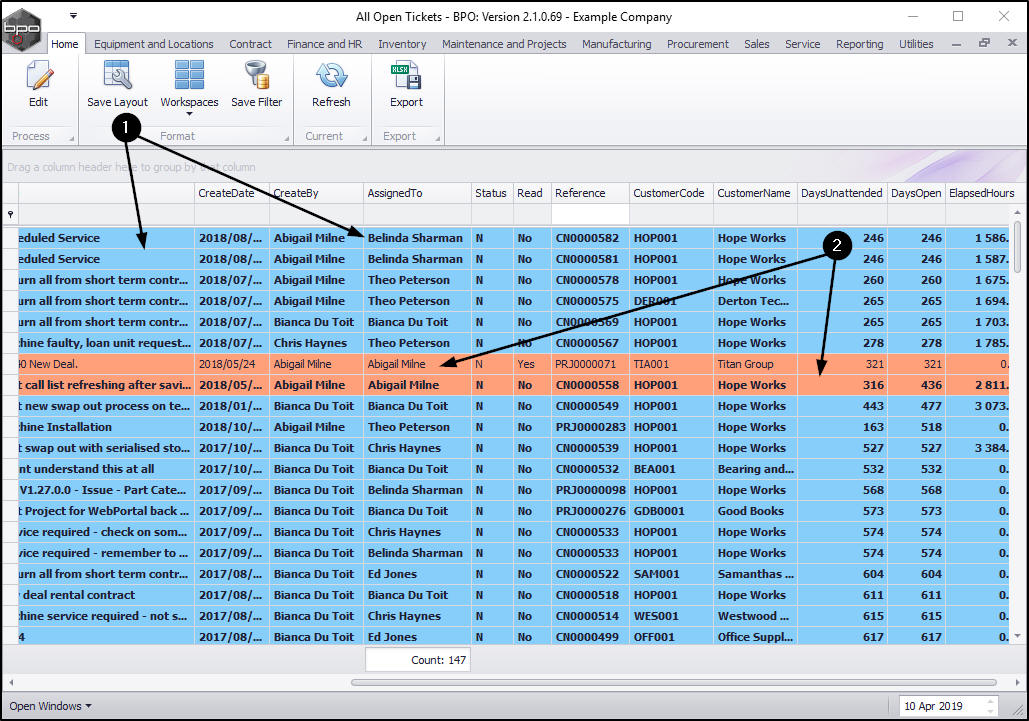Expand the Format group dialog launcher
This screenshot has width=1029, height=721.
coord(287,138)
